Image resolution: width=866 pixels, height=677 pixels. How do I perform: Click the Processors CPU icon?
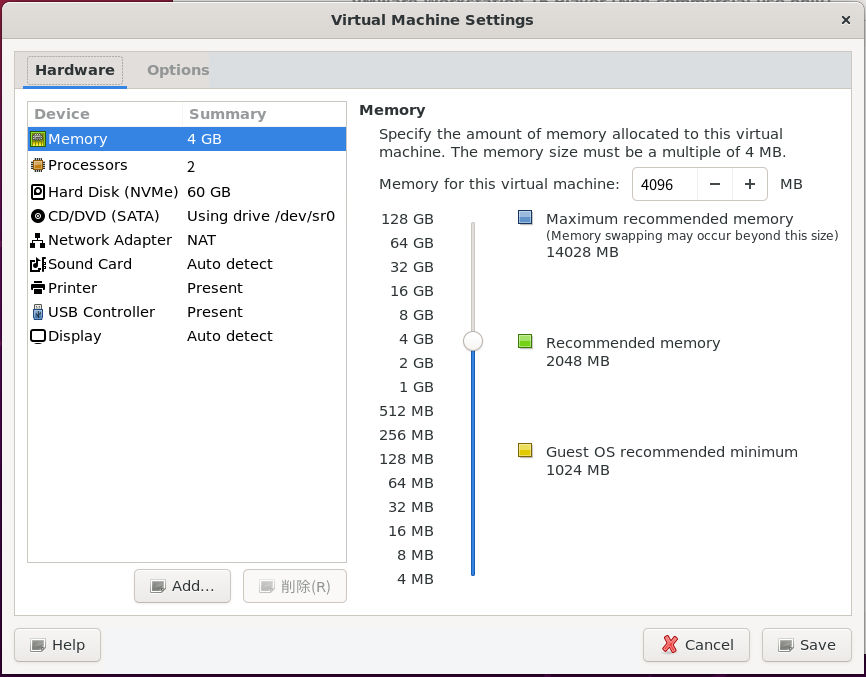tap(38, 165)
